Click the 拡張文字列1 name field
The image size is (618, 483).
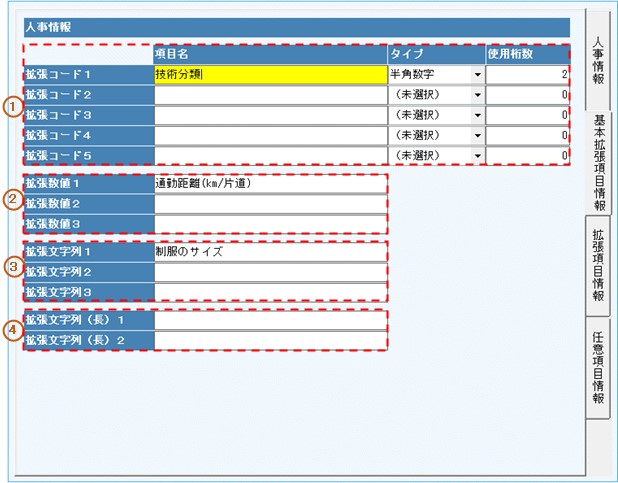pos(270,252)
